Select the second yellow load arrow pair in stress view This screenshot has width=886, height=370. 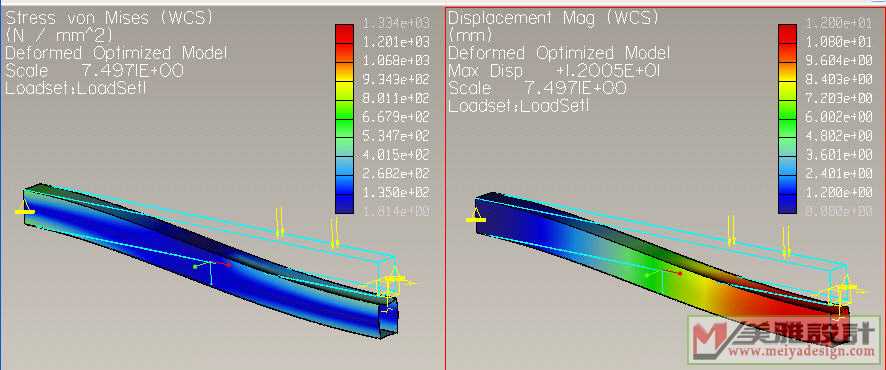[335, 232]
